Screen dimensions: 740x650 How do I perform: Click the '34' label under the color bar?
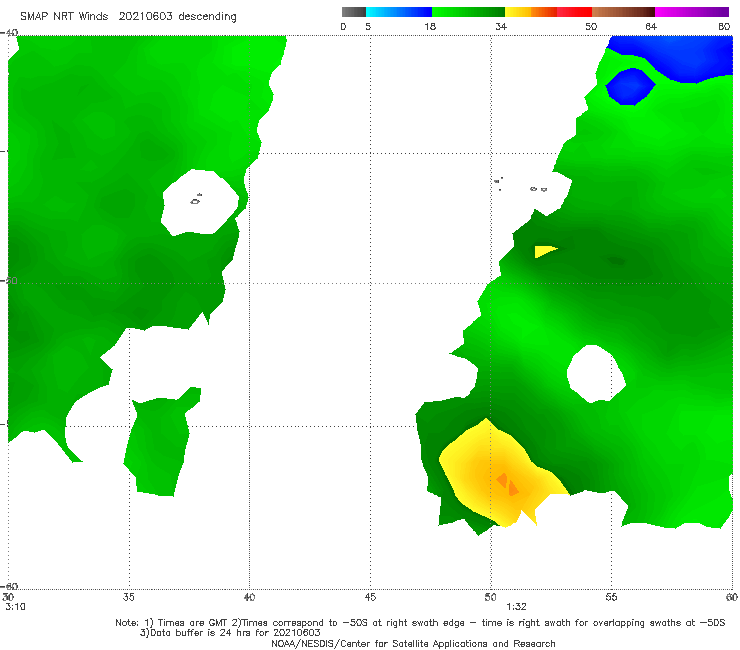point(501,27)
